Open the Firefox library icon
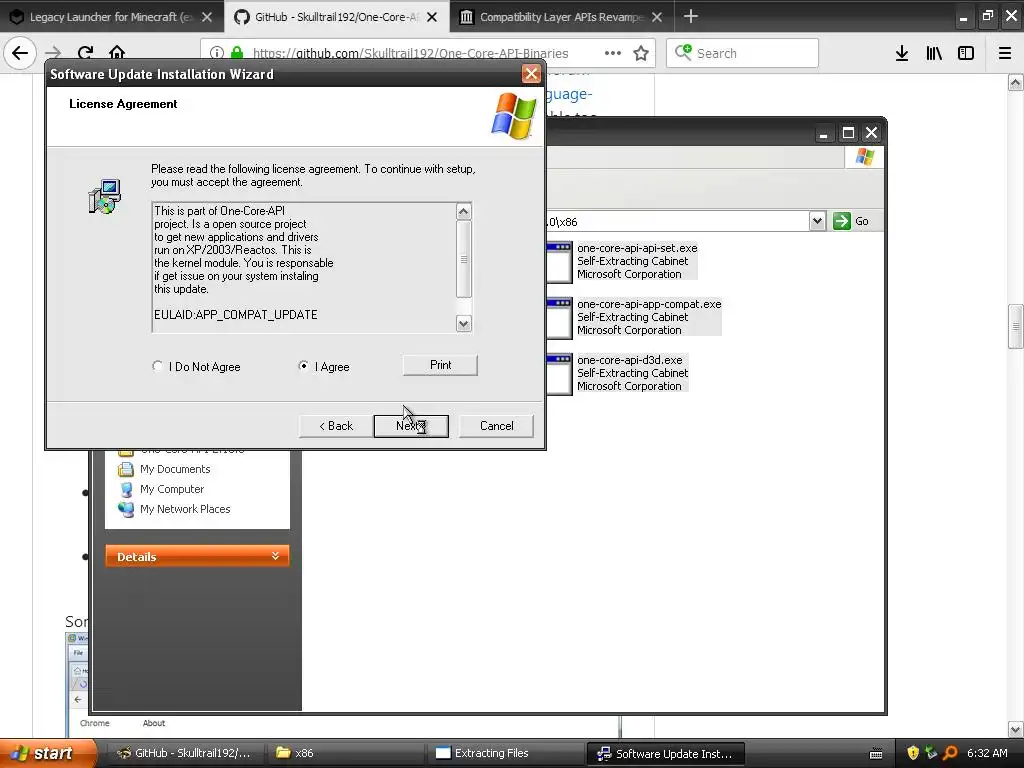The height and width of the screenshot is (768, 1024). click(x=934, y=53)
